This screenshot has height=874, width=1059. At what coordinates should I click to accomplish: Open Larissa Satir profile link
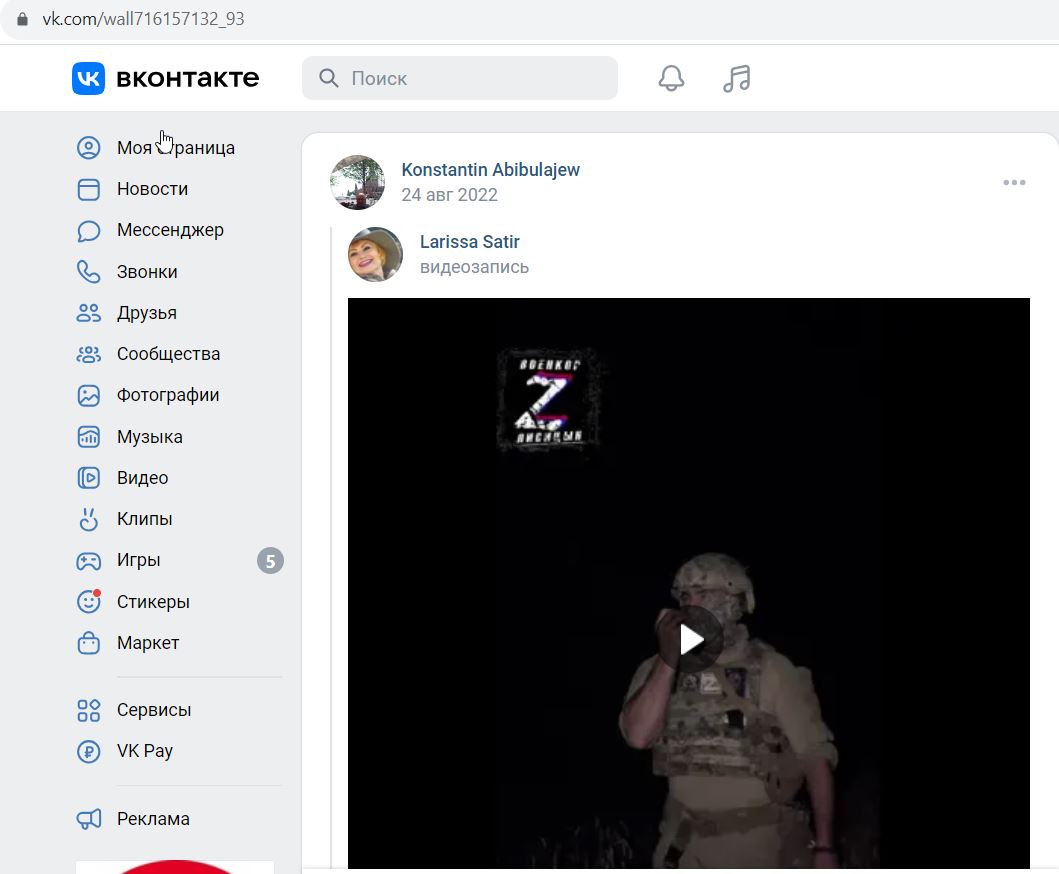pos(469,242)
